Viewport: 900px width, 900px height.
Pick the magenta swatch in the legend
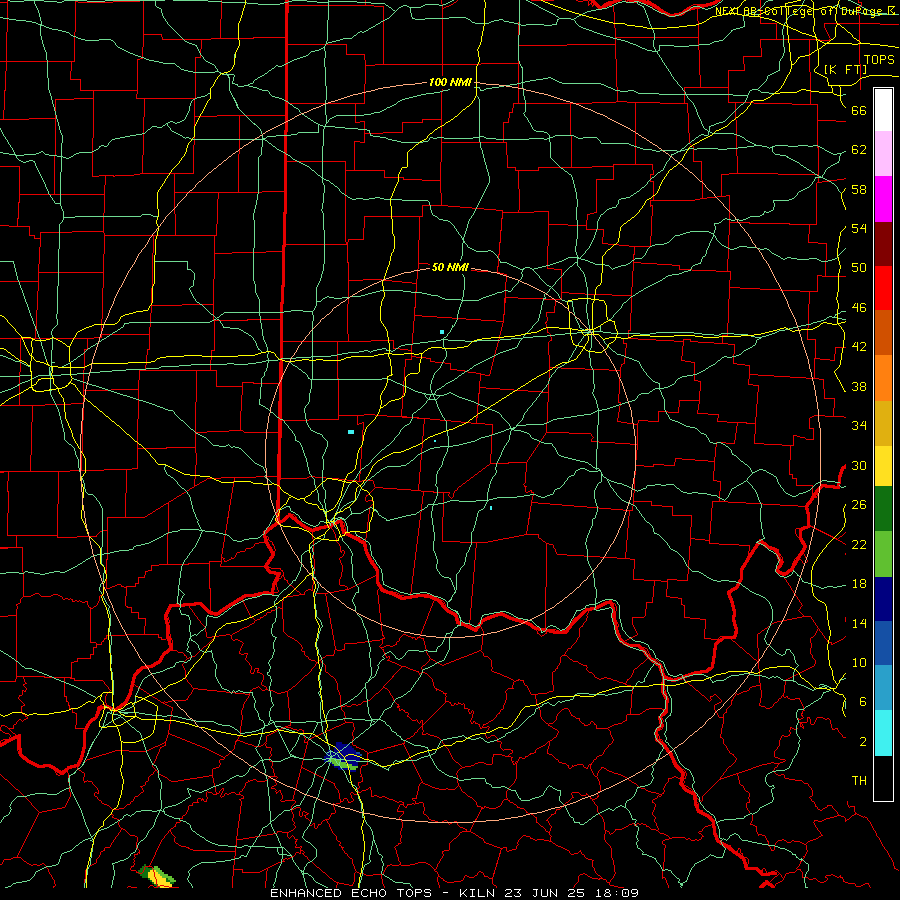pos(883,199)
